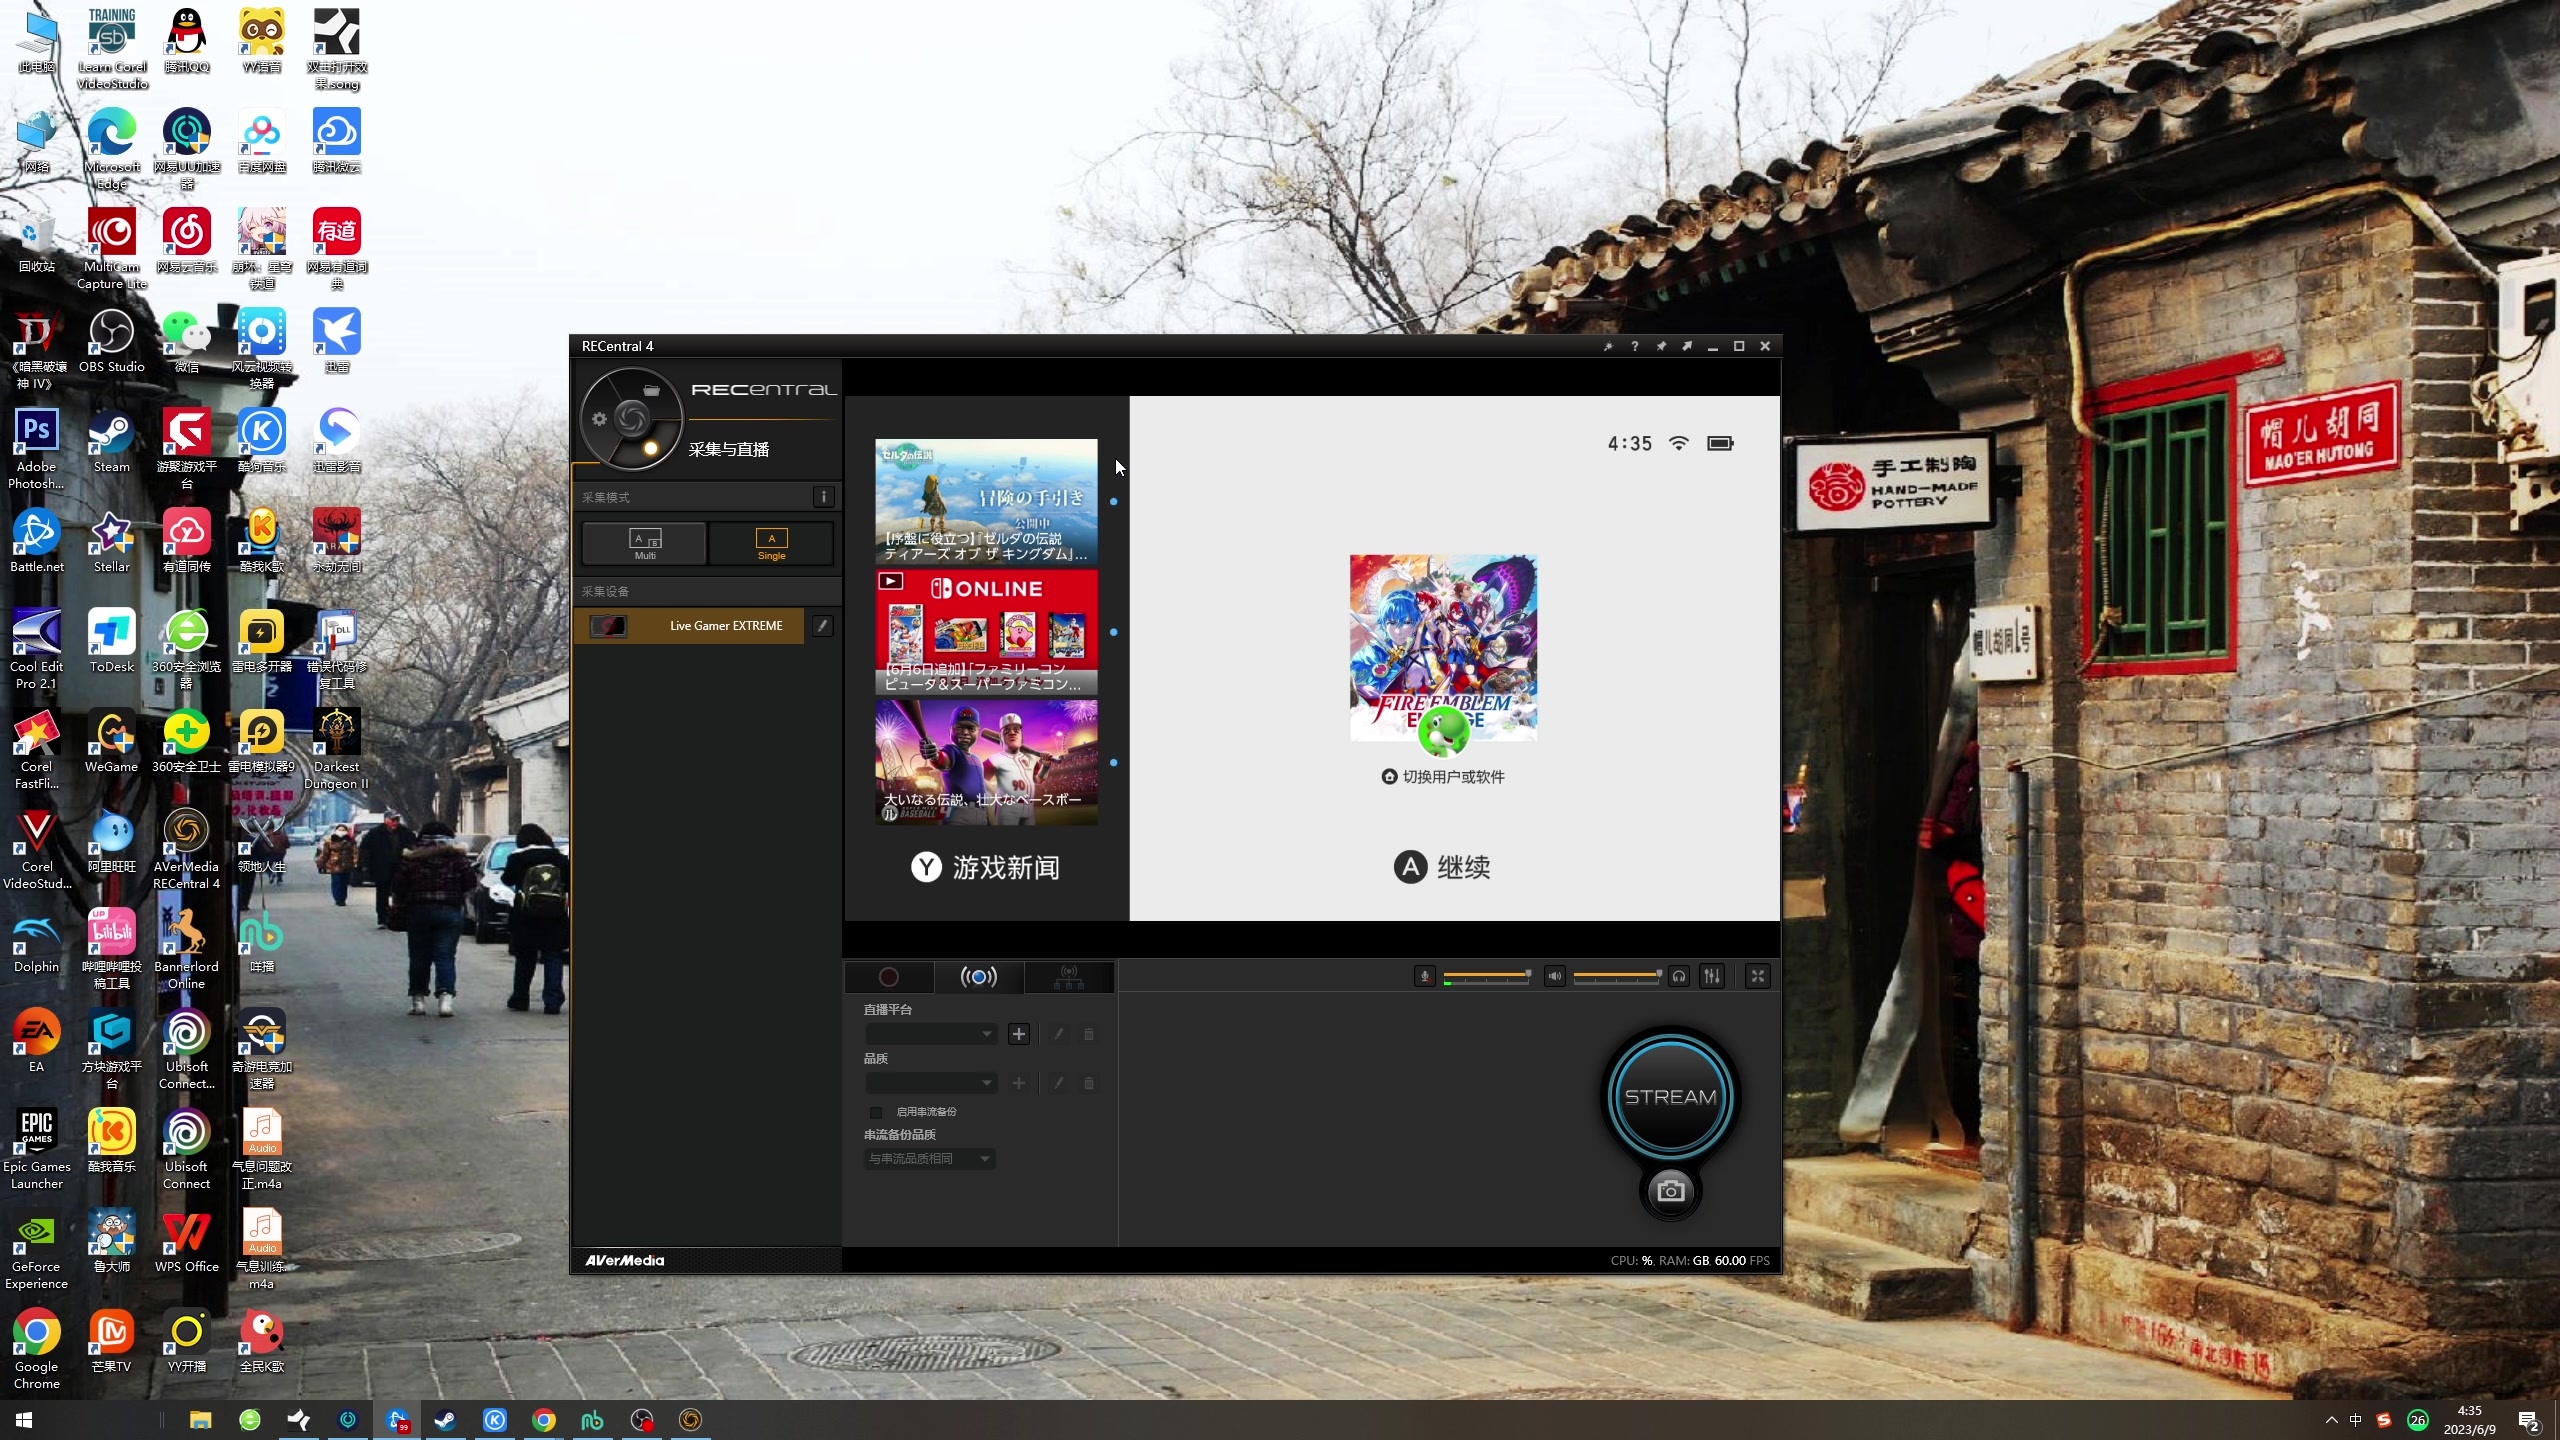The width and height of the screenshot is (2560, 1440).
Task: Open Battle.net desktop shortcut
Action: [x=36, y=542]
